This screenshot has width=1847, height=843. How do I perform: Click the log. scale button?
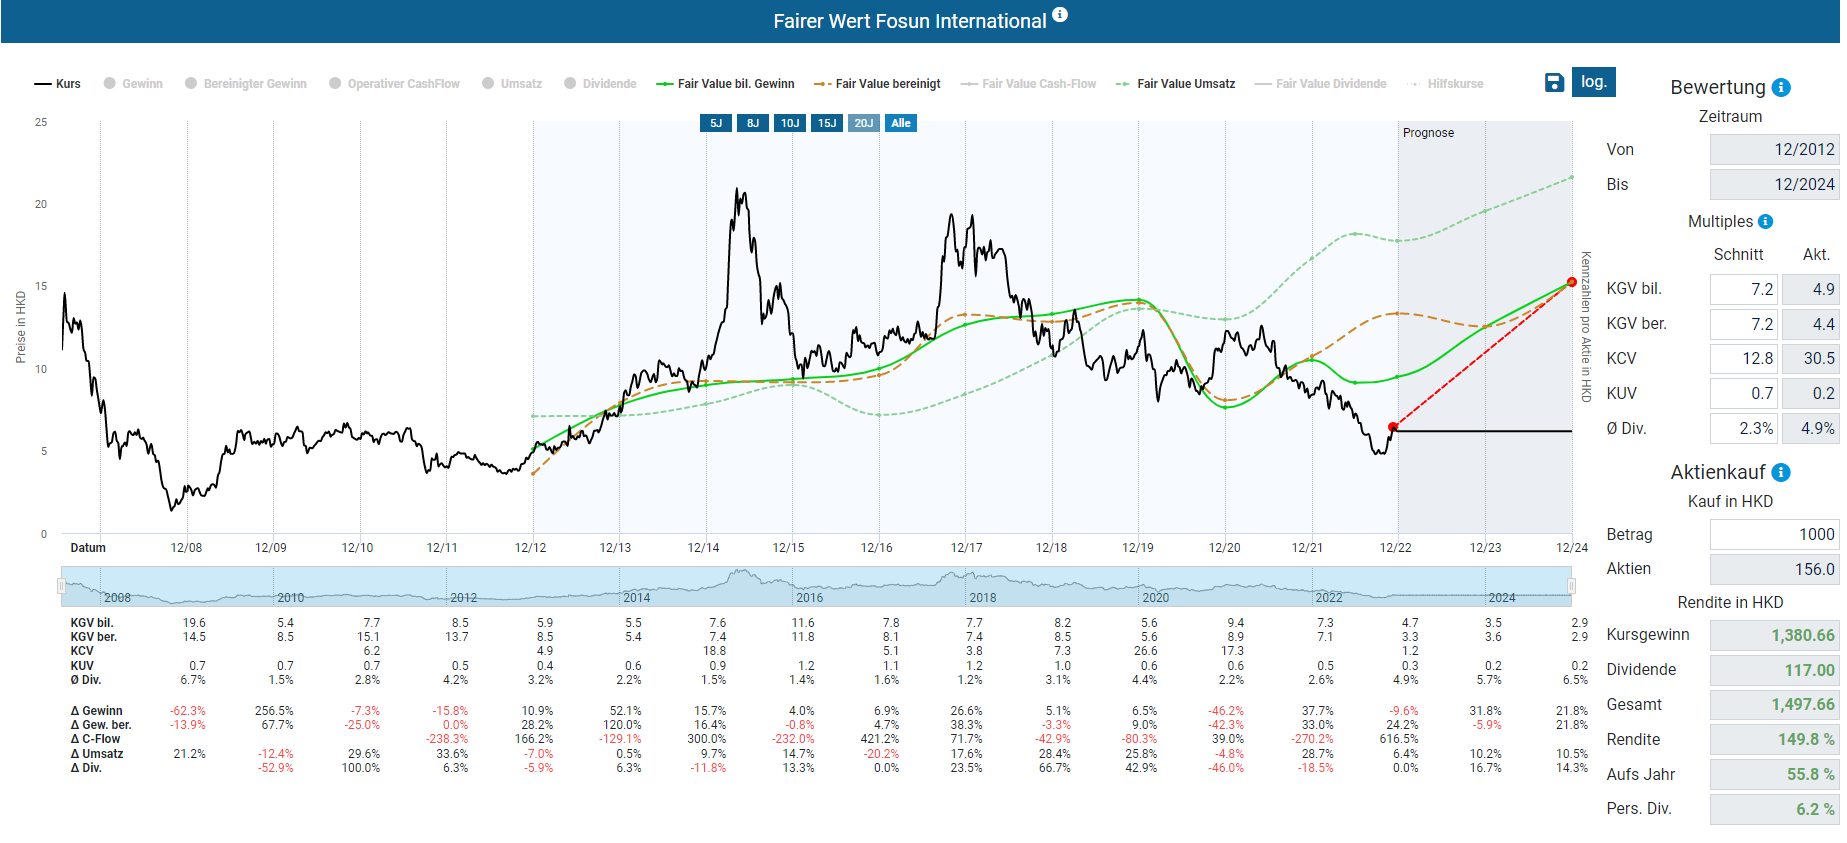[1593, 82]
